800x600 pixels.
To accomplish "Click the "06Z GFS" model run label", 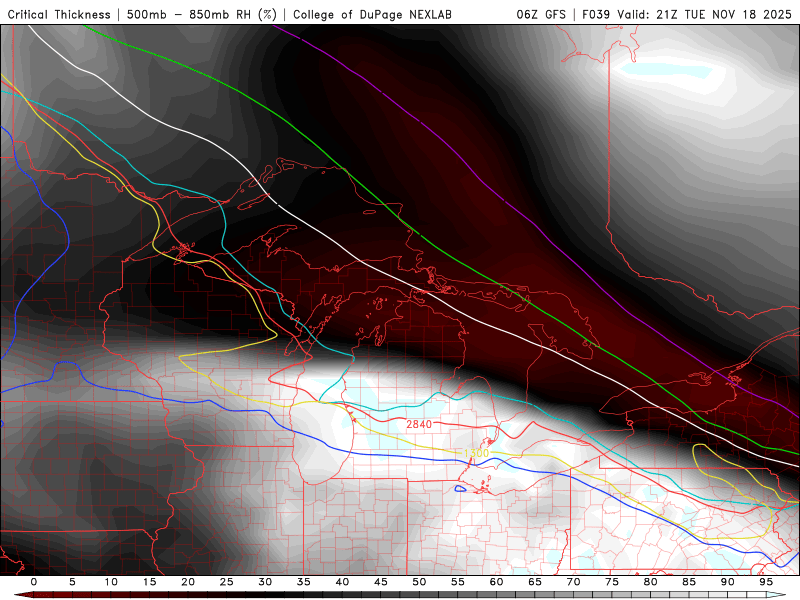I will [x=541, y=14].
